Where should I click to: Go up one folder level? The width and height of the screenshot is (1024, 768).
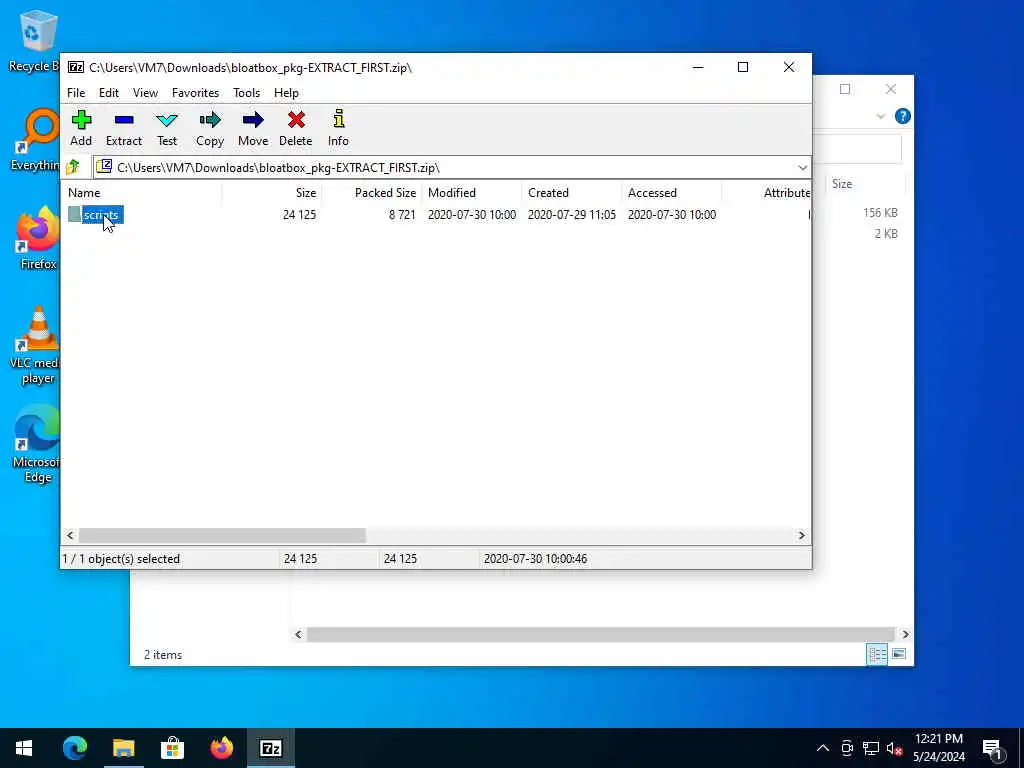click(73, 167)
